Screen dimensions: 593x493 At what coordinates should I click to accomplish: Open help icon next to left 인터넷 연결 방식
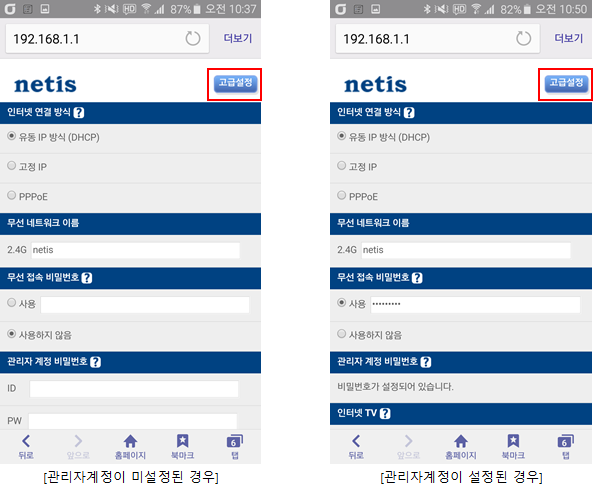click(x=79, y=113)
